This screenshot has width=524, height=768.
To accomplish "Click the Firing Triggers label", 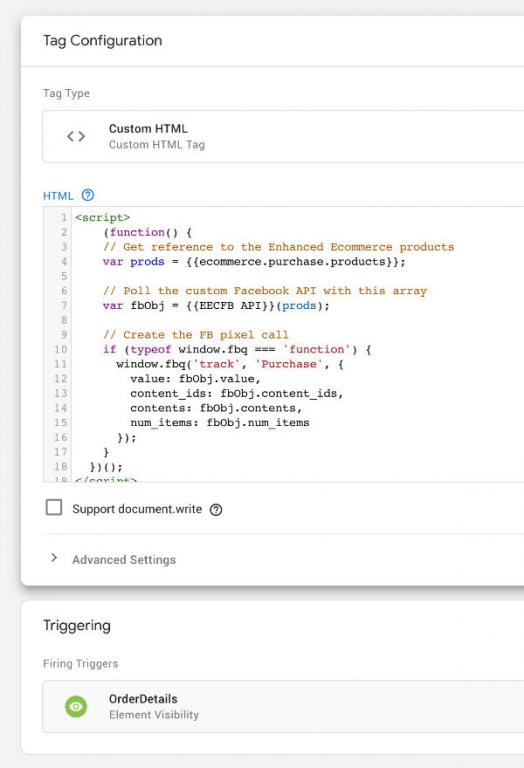I will (81, 663).
